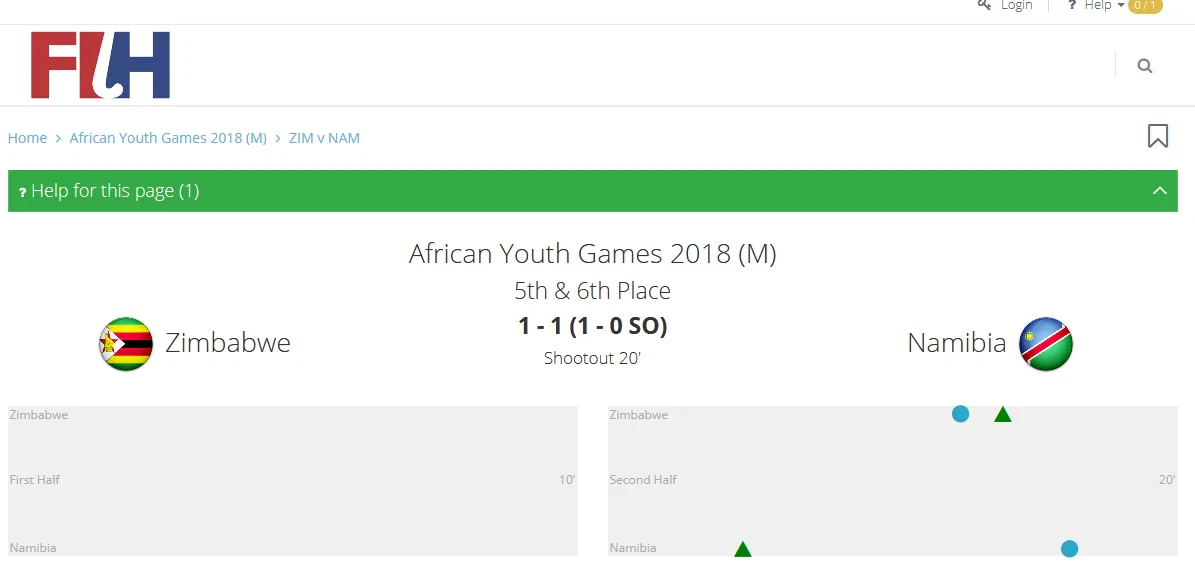Click the 0/1 help counter badge

click(x=1146, y=5)
